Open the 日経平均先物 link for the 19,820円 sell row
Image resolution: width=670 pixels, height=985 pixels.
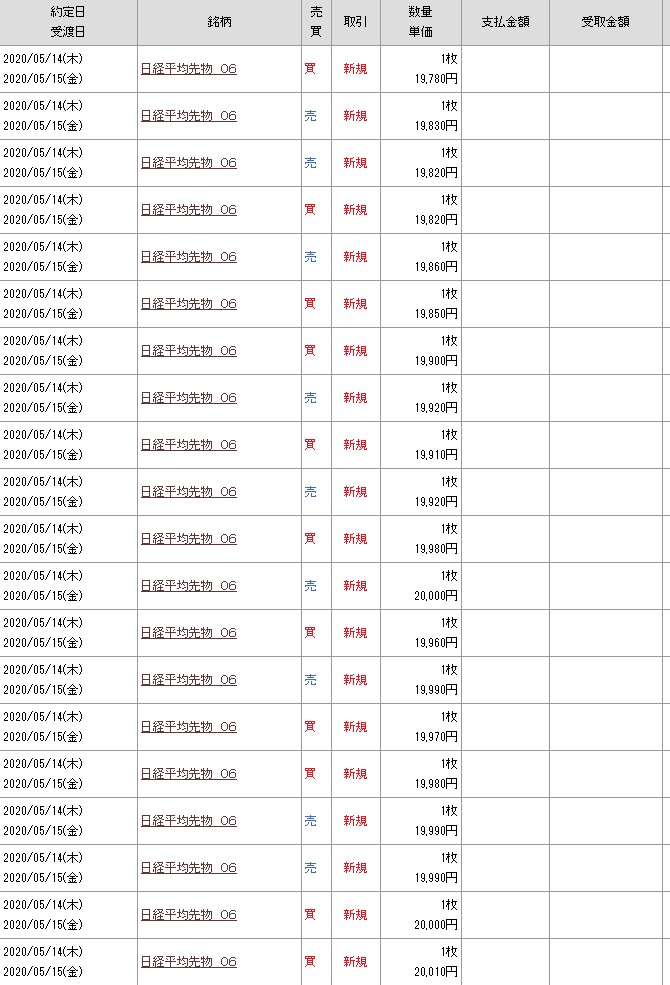[x=188, y=163]
